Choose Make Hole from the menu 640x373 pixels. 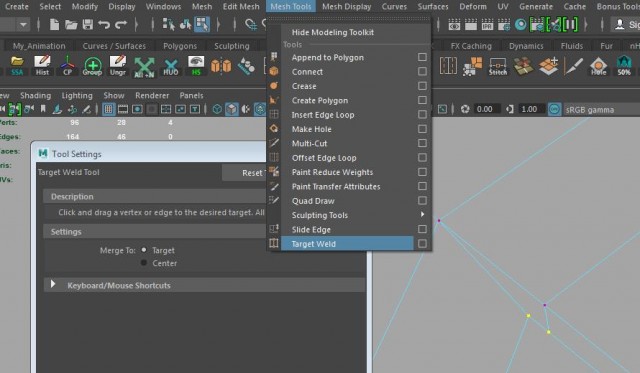point(311,129)
